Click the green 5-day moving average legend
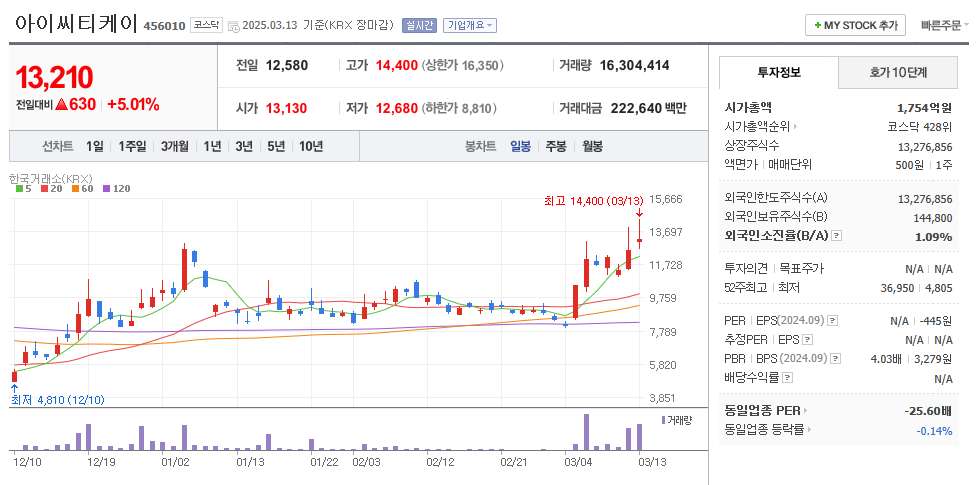The height and width of the screenshot is (485, 977). (24, 188)
